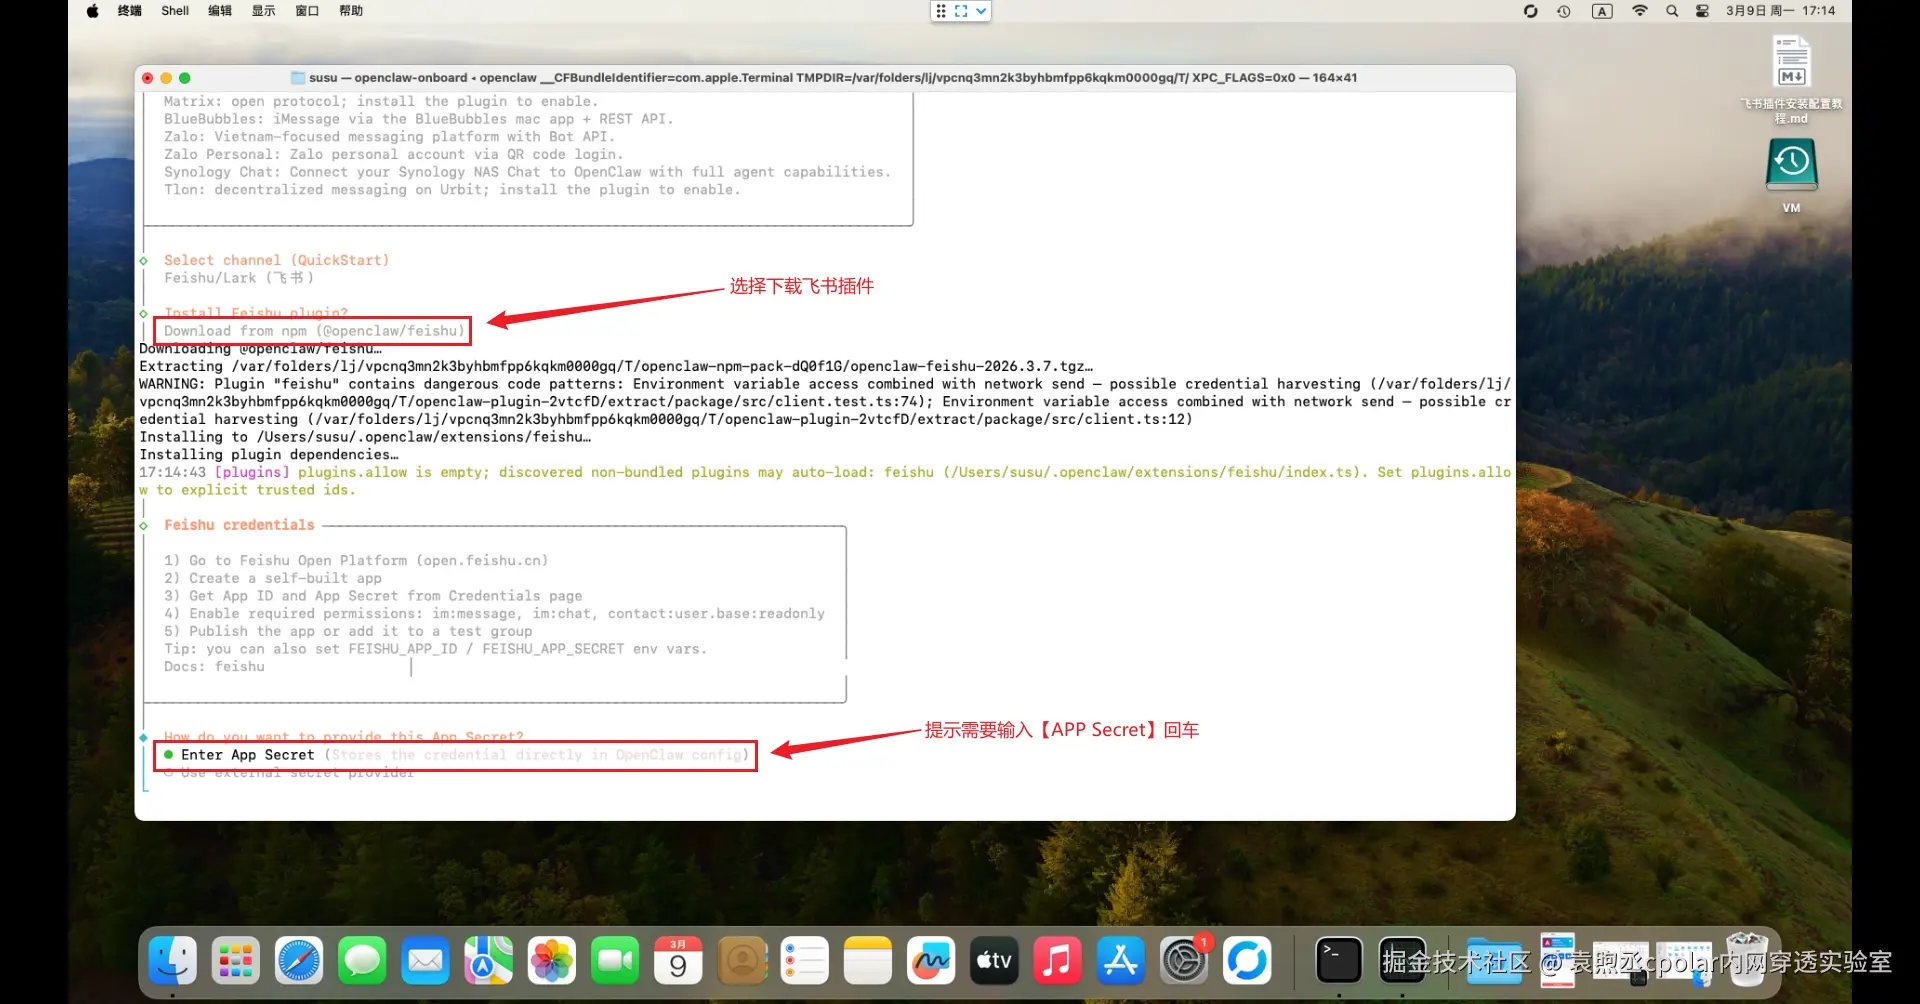1920x1004 pixels.
Task: Open the Photos app in the Dock
Action: click(x=552, y=961)
